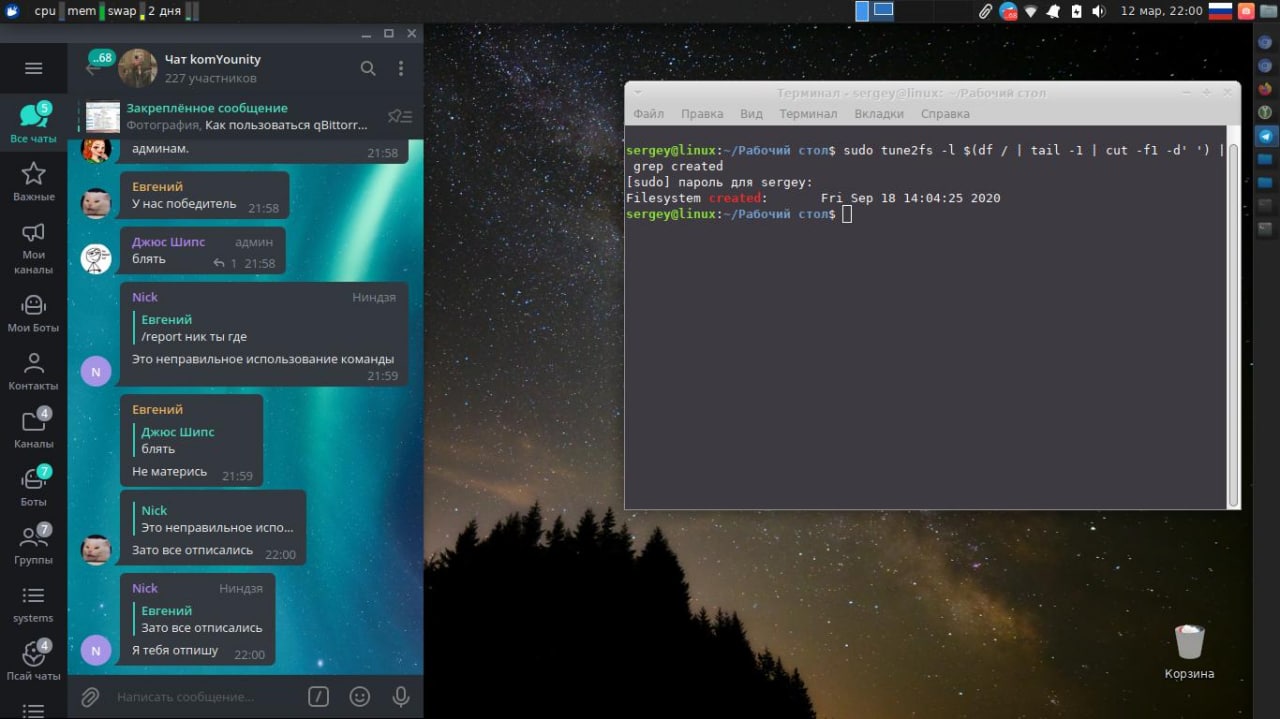
Task: Open the reply count on Джюс Шипс message
Action: point(225,263)
